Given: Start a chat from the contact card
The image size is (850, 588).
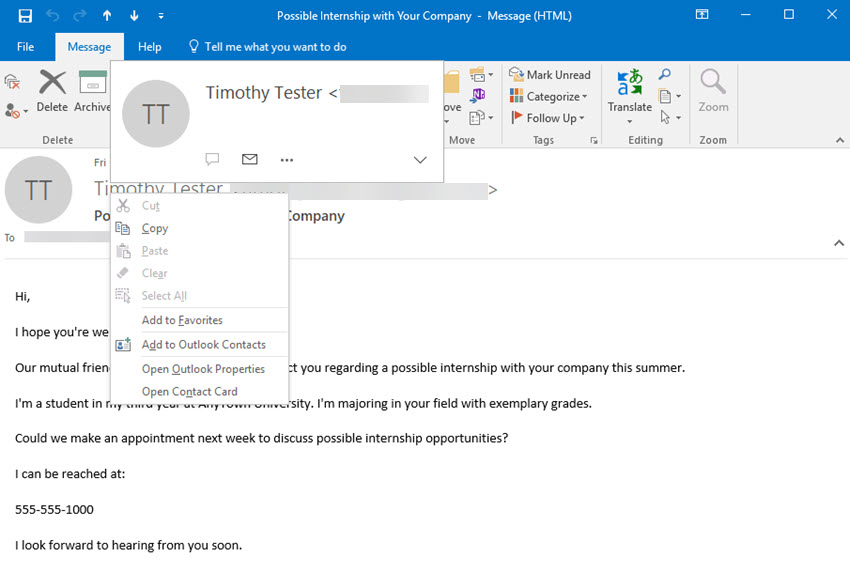Looking at the screenshot, I should coord(212,158).
